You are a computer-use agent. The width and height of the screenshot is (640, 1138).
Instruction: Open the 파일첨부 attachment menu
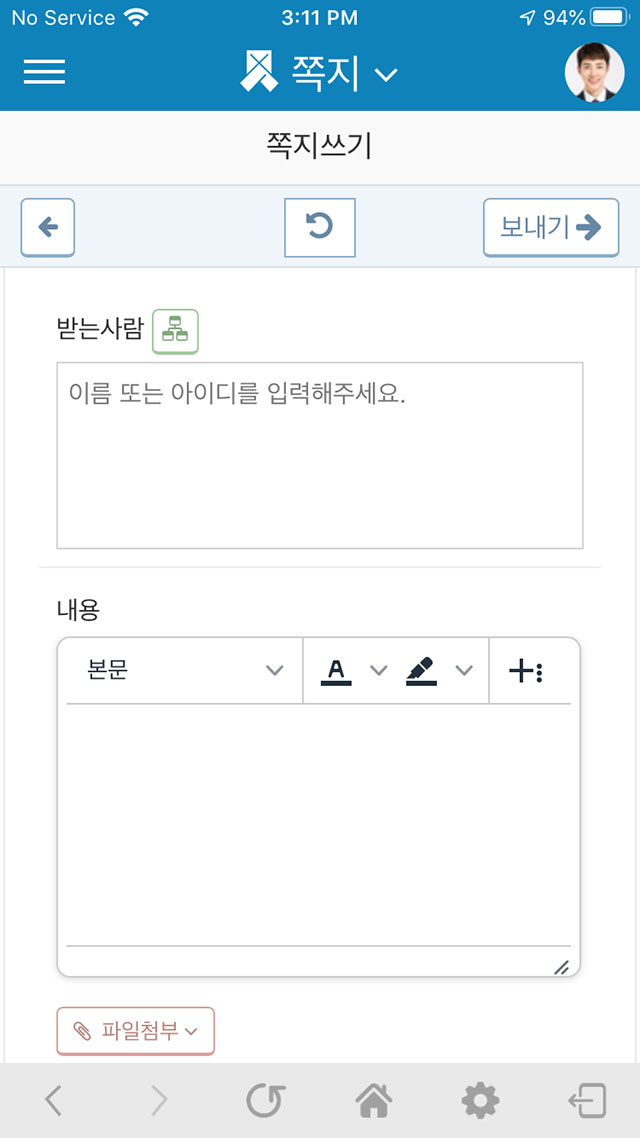(x=136, y=1031)
